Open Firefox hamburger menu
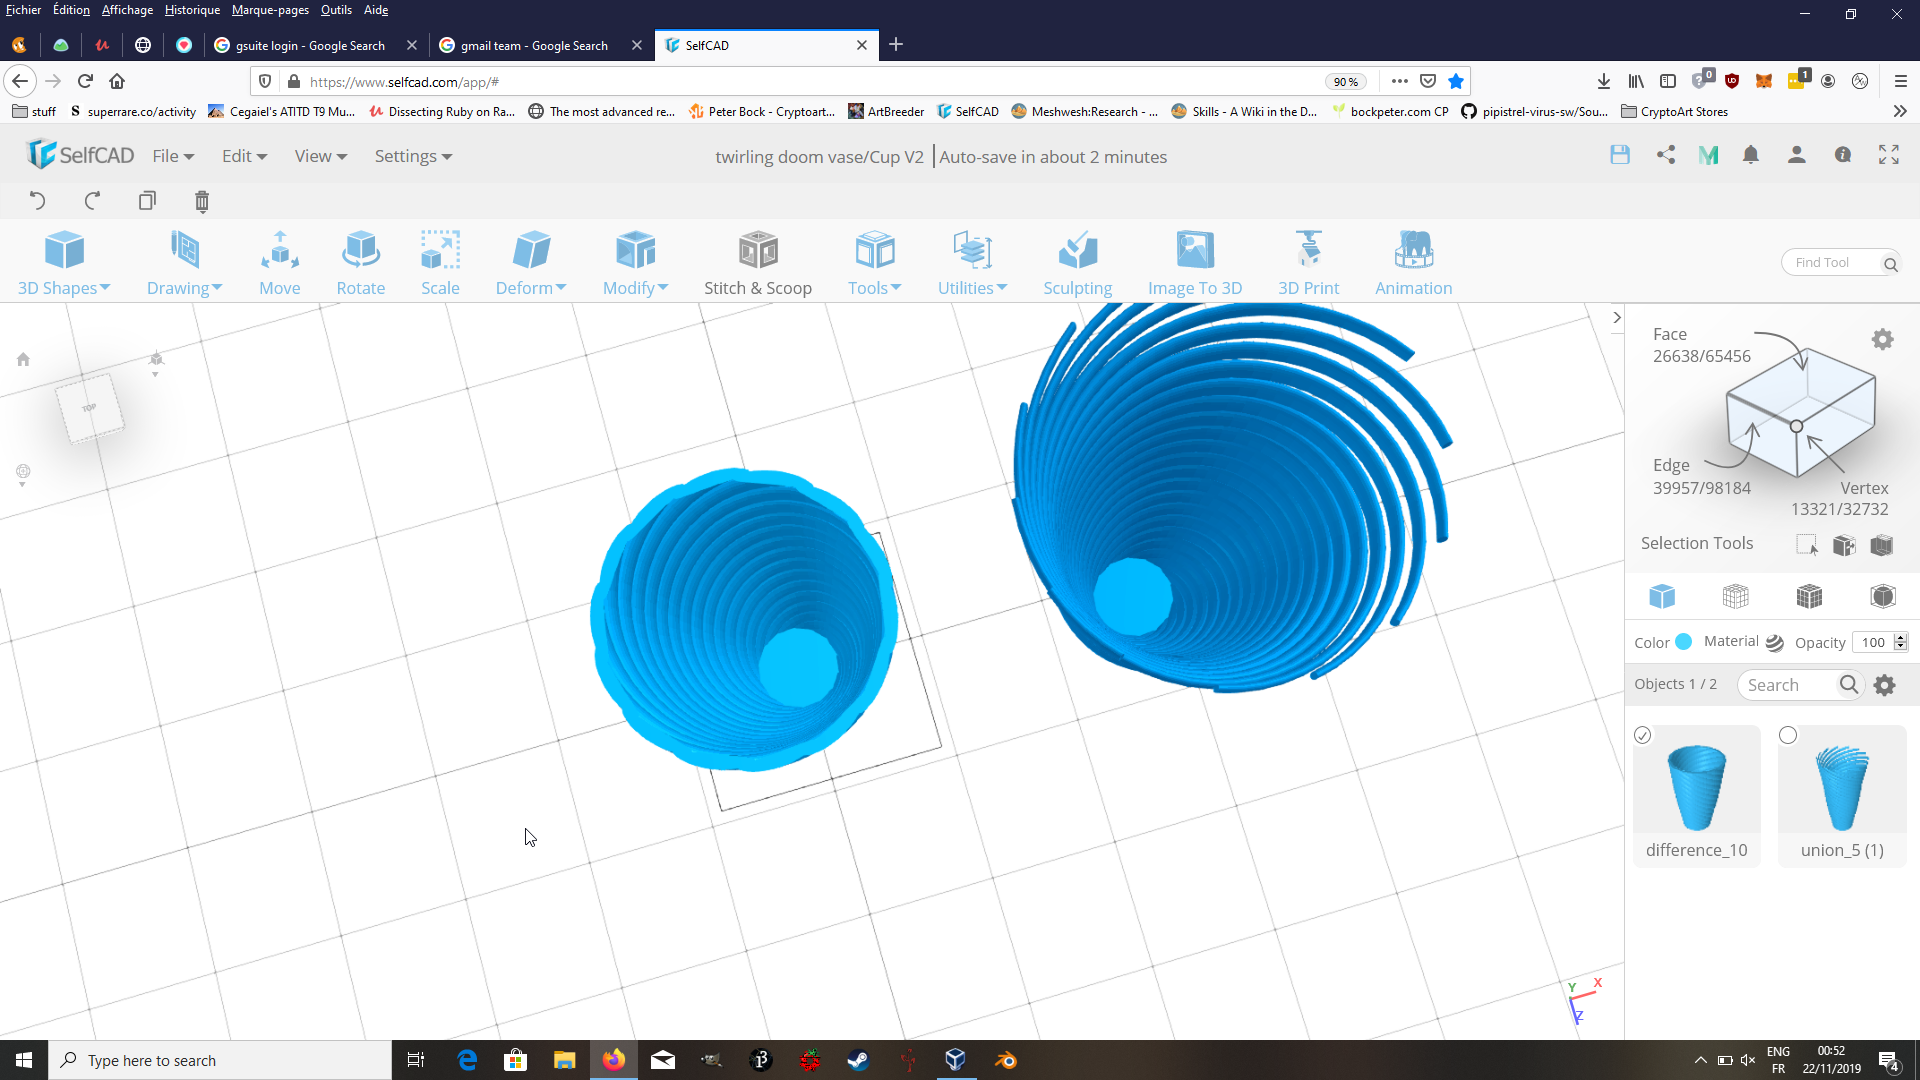Viewport: 1920px width, 1080px height. 1901,81
